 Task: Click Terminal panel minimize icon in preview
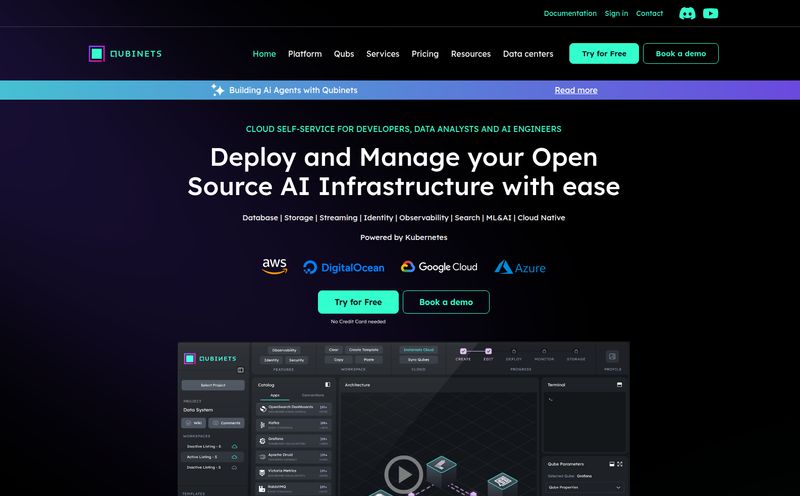coord(619,385)
